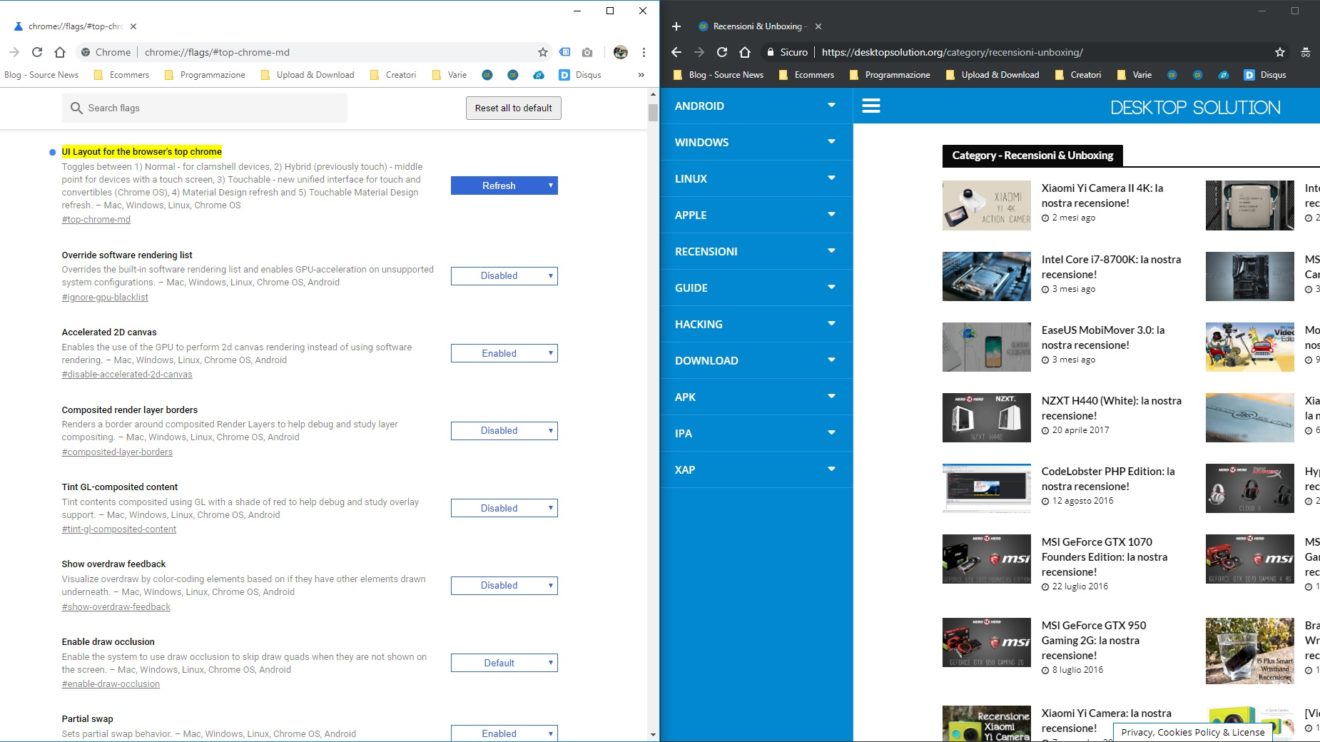Viewport: 1320px width, 742px height.
Task: Click the reload icon in the flags window
Action: [37, 52]
